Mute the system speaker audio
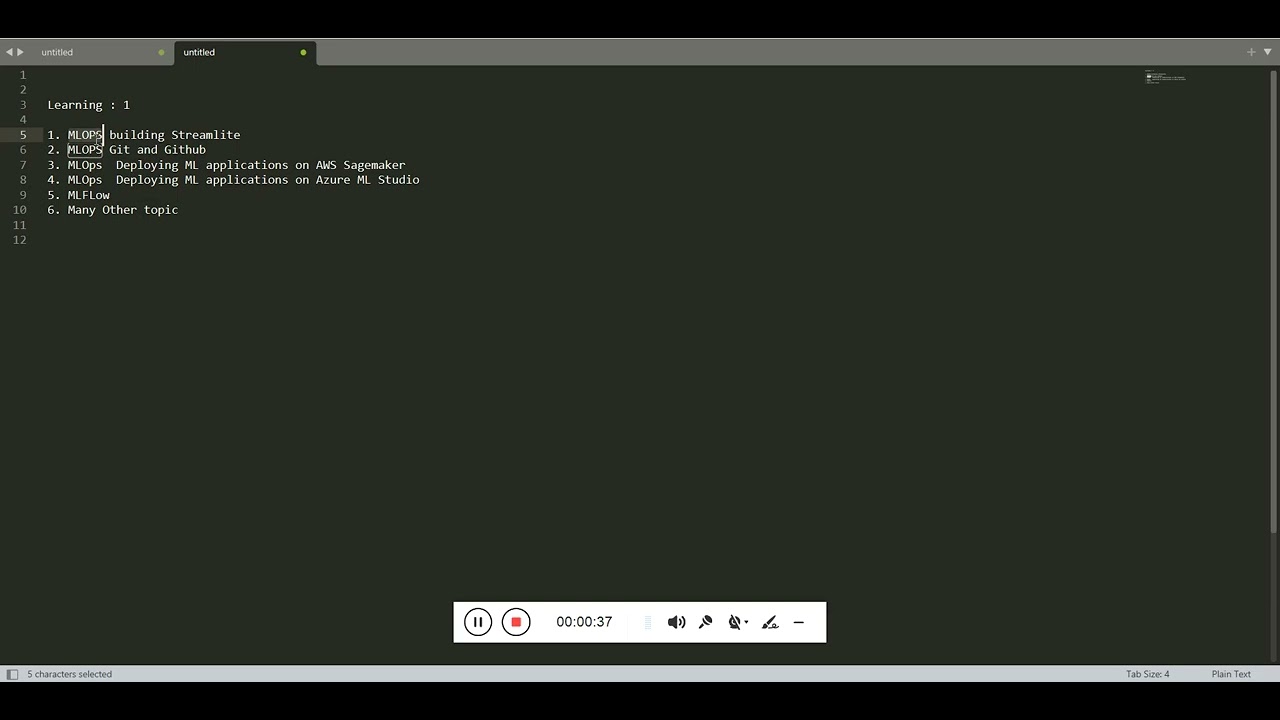 click(x=677, y=622)
